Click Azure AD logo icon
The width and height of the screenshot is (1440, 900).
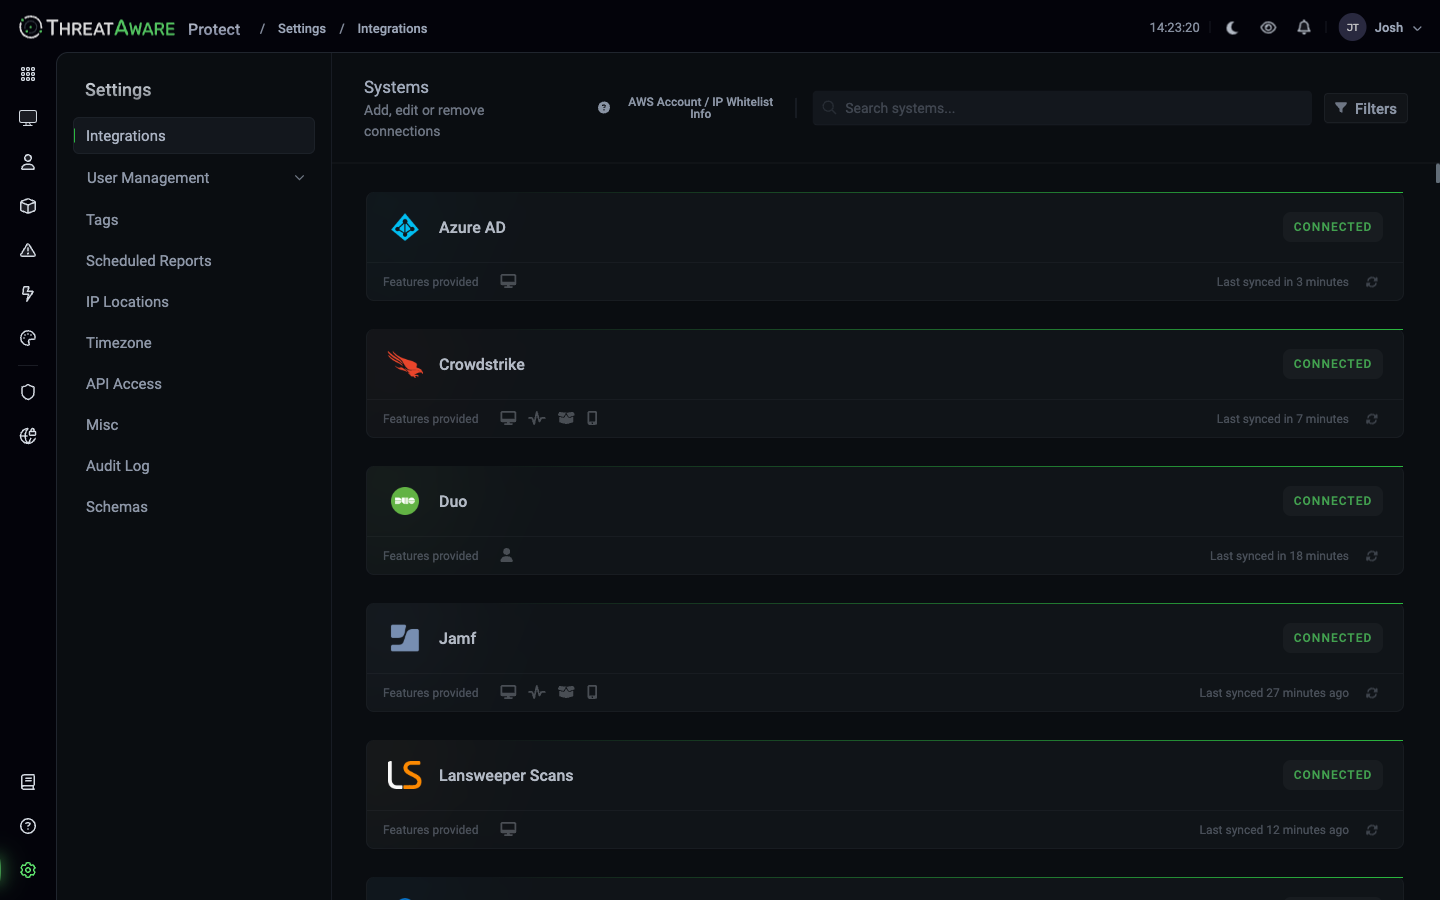point(405,227)
